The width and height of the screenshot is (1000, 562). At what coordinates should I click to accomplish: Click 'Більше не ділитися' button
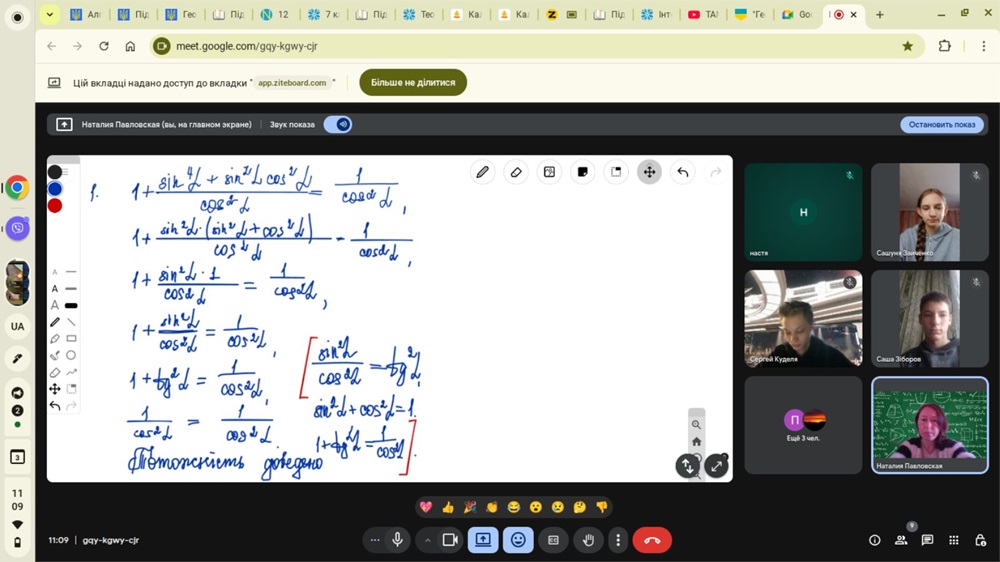click(413, 83)
